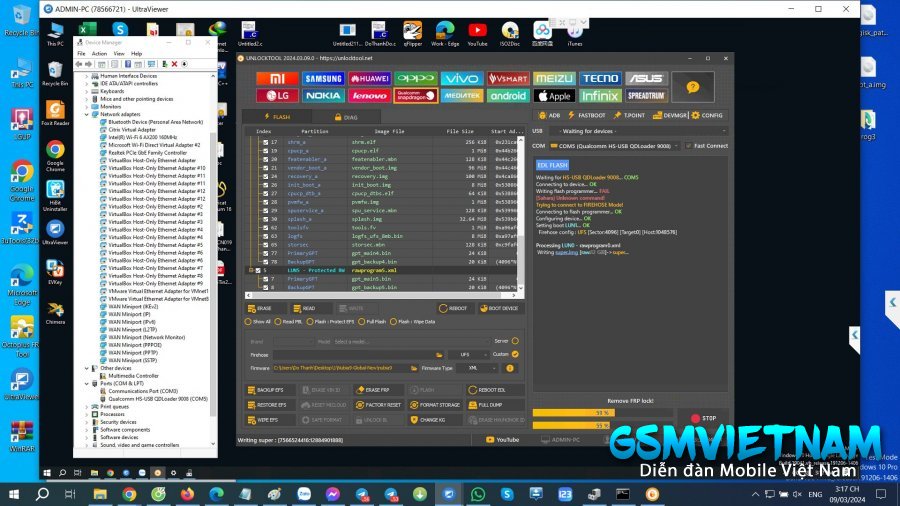
Task: Browse for Firehose file folder icon
Action: 439,355
